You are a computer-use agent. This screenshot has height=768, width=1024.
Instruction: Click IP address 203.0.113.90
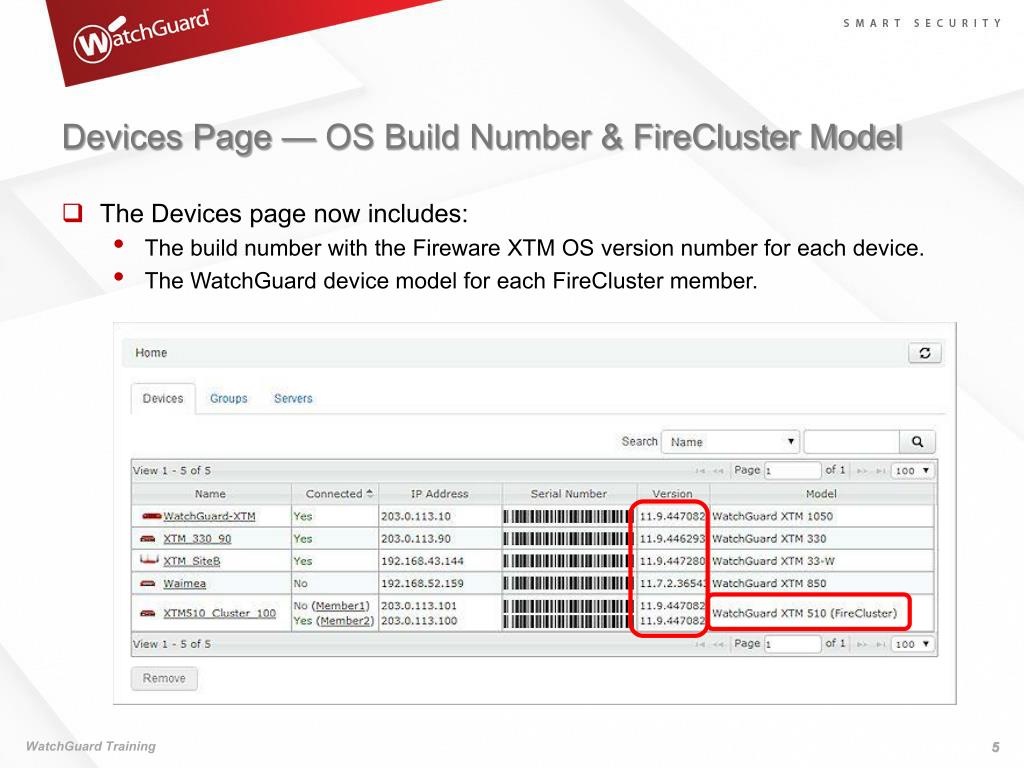pyautogui.click(x=416, y=539)
